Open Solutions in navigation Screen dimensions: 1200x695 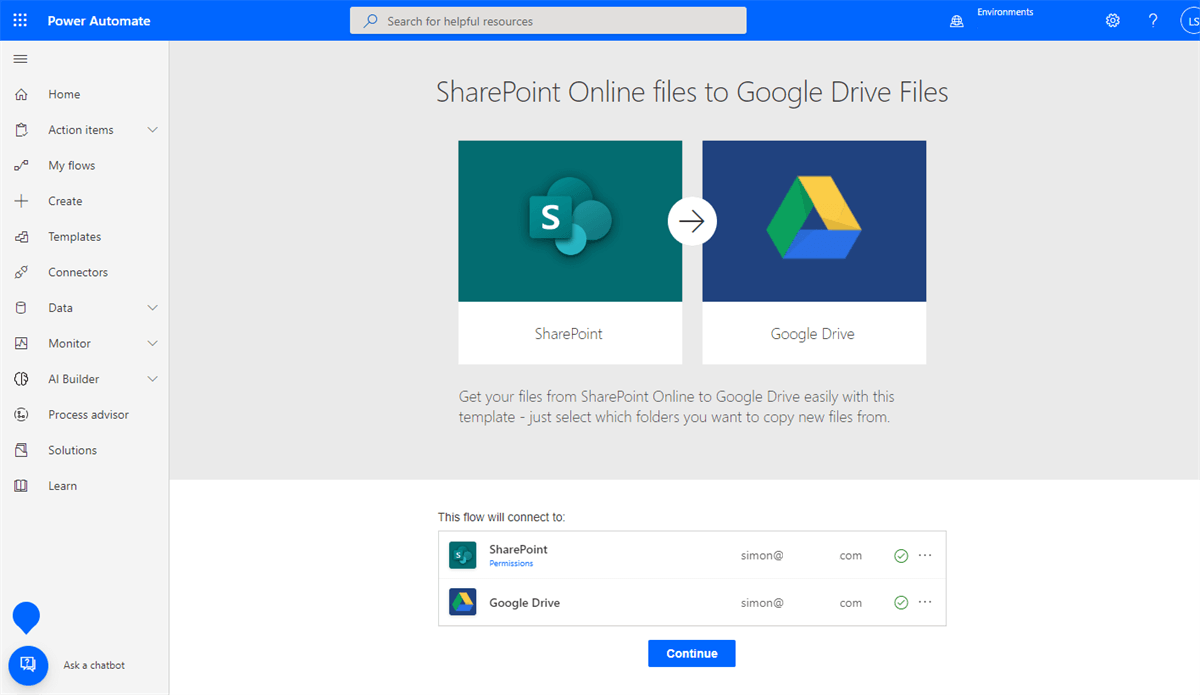(x=72, y=450)
